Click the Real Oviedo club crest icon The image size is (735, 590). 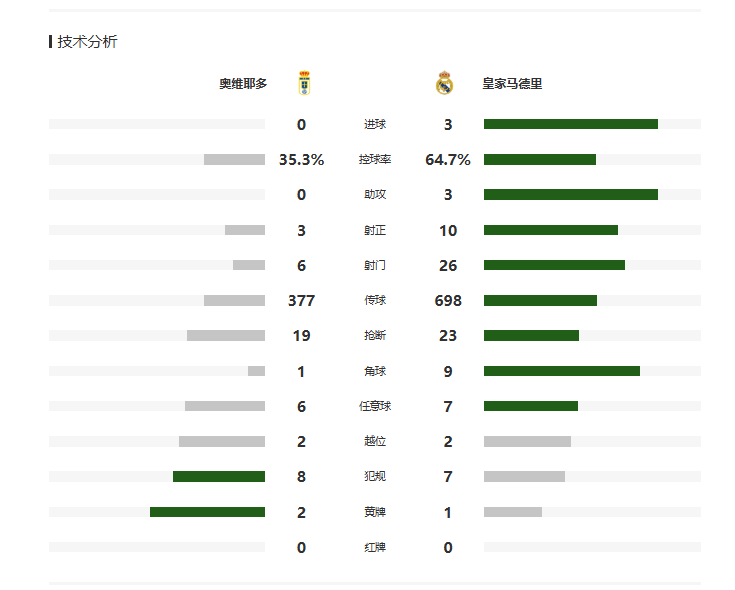pyautogui.click(x=305, y=83)
